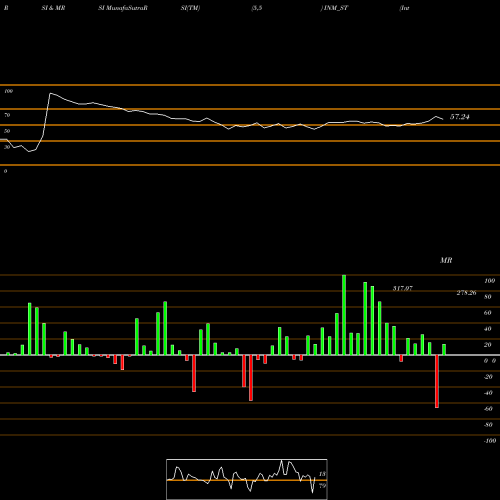Screen dimensions: 500x500
Task: Open the mini overview chart thumbnail
Action: (247, 479)
